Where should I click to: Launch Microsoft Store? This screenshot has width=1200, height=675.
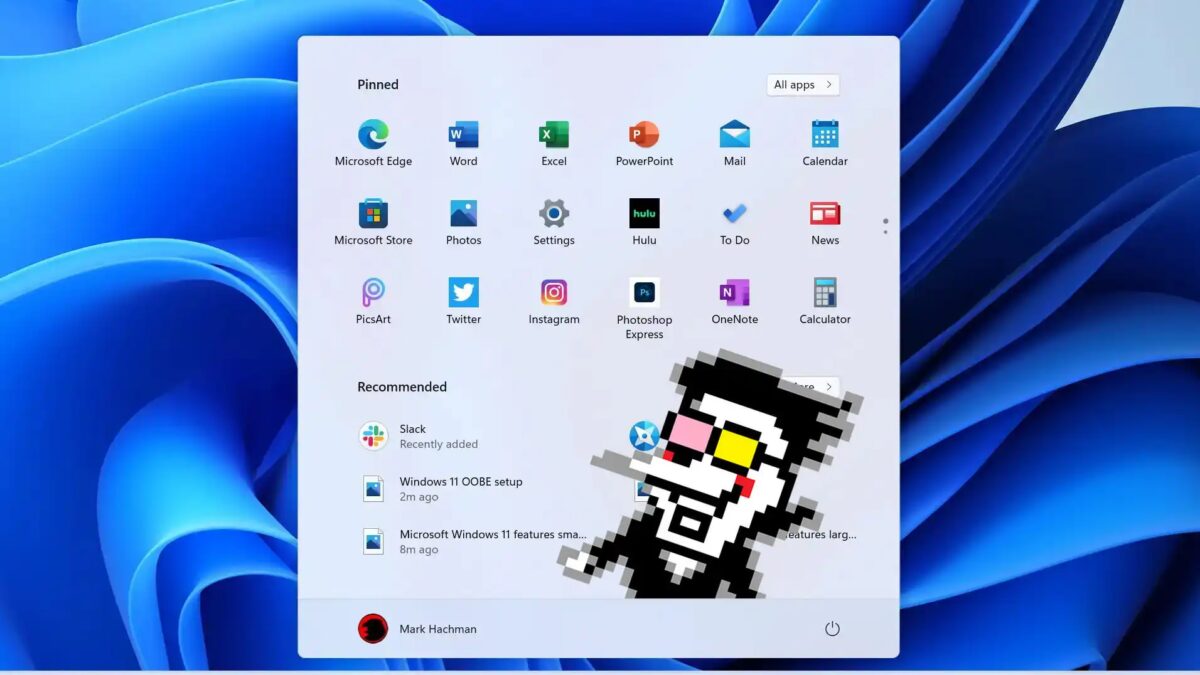click(x=372, y=214)
